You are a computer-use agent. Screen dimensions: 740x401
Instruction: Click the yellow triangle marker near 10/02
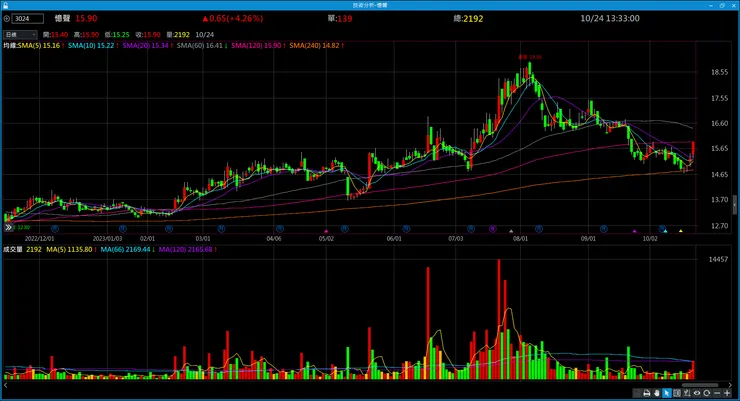[681, 231]
